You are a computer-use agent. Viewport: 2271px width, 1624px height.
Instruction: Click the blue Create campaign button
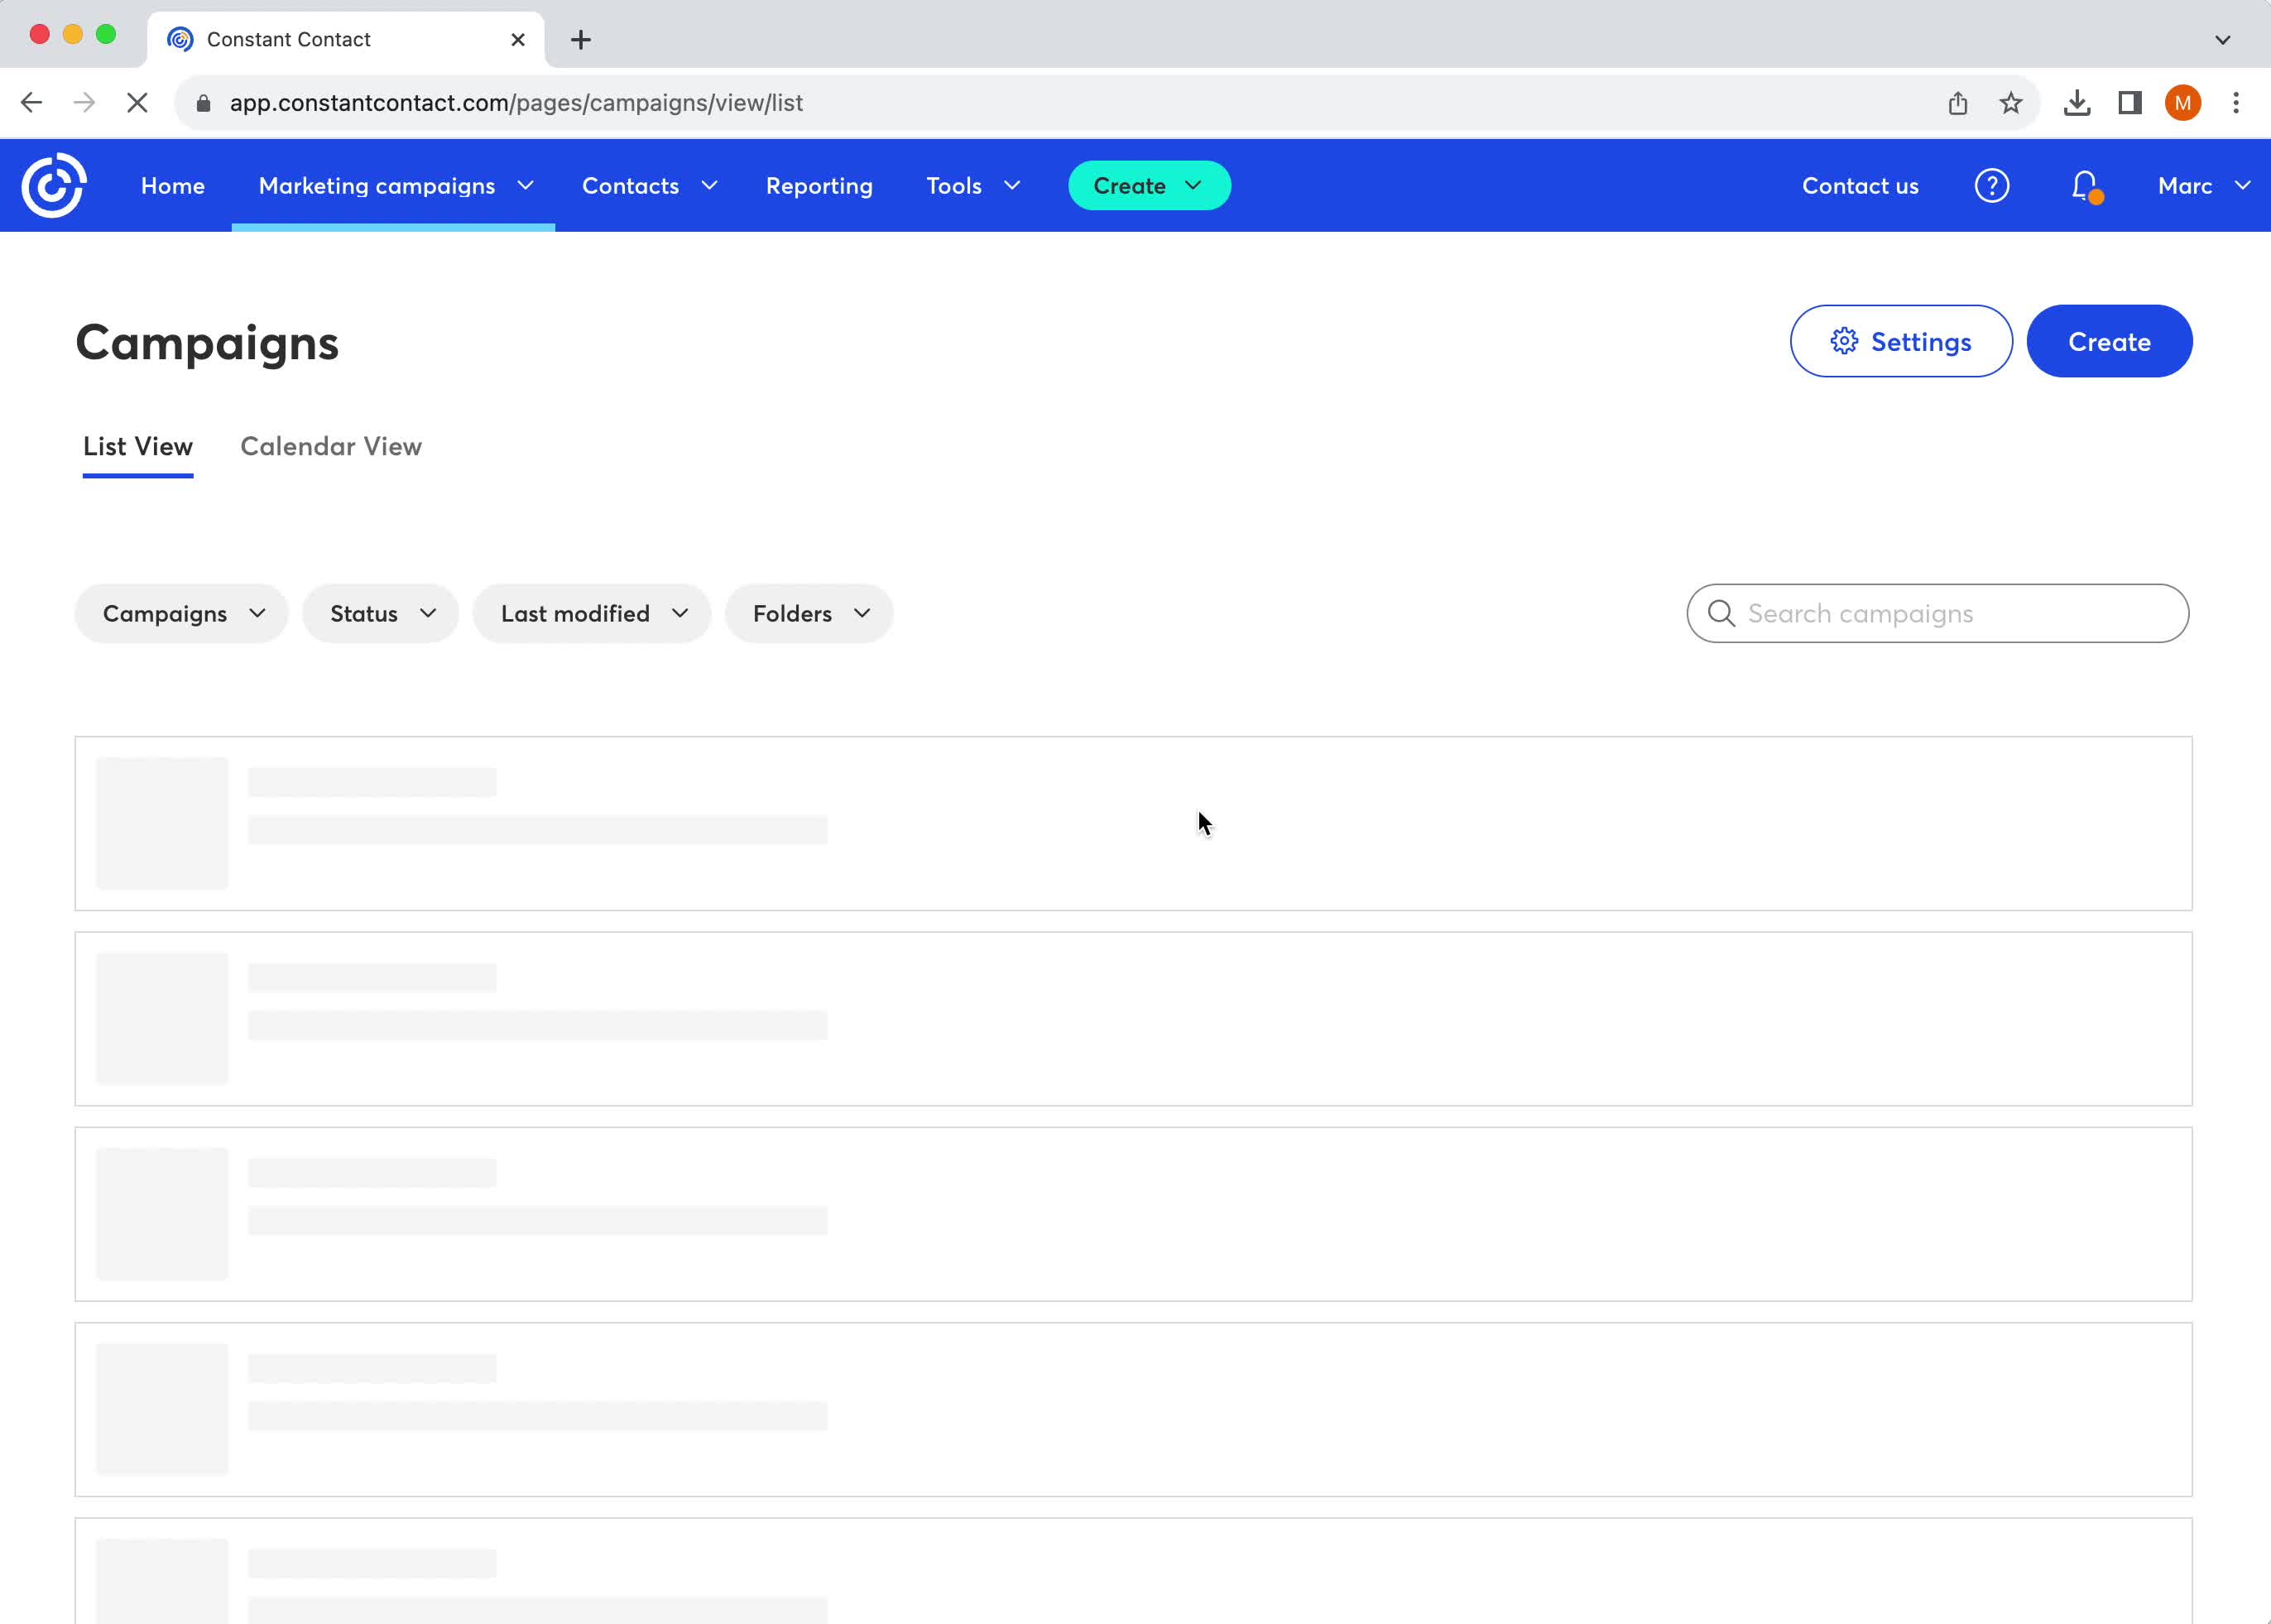click(x=2108, y=342)
